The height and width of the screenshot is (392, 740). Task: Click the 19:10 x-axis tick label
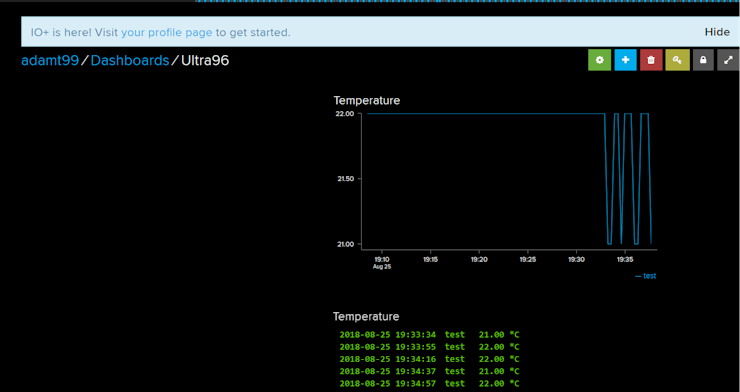click(x=382, y=259)
